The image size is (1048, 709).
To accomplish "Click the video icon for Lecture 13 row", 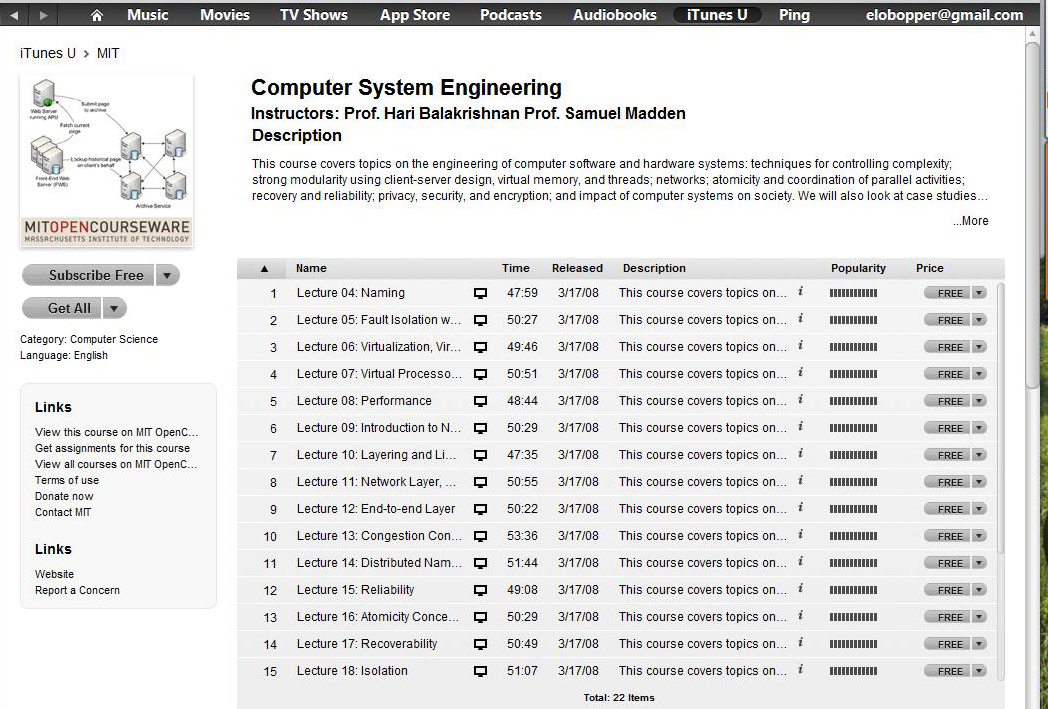I will point(480,536).
